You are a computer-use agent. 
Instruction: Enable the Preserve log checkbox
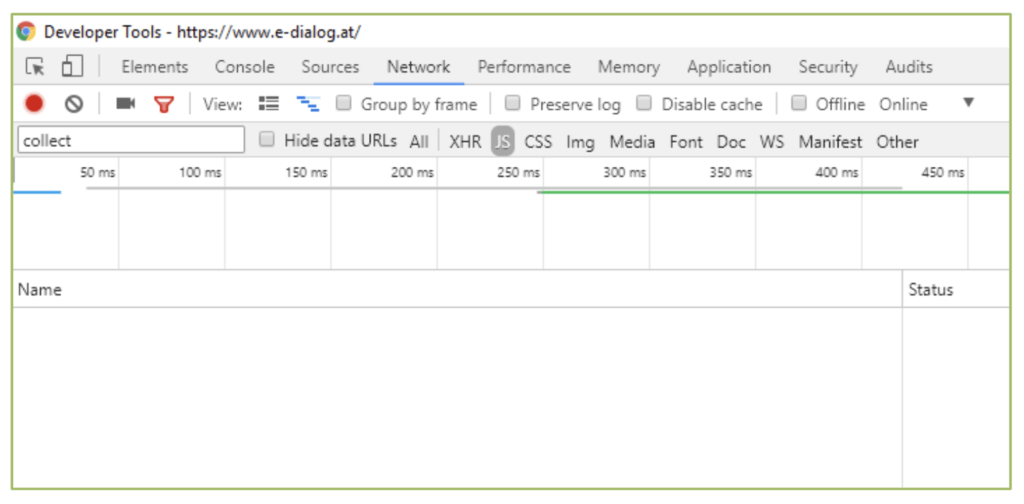click(x=513, y=104)
